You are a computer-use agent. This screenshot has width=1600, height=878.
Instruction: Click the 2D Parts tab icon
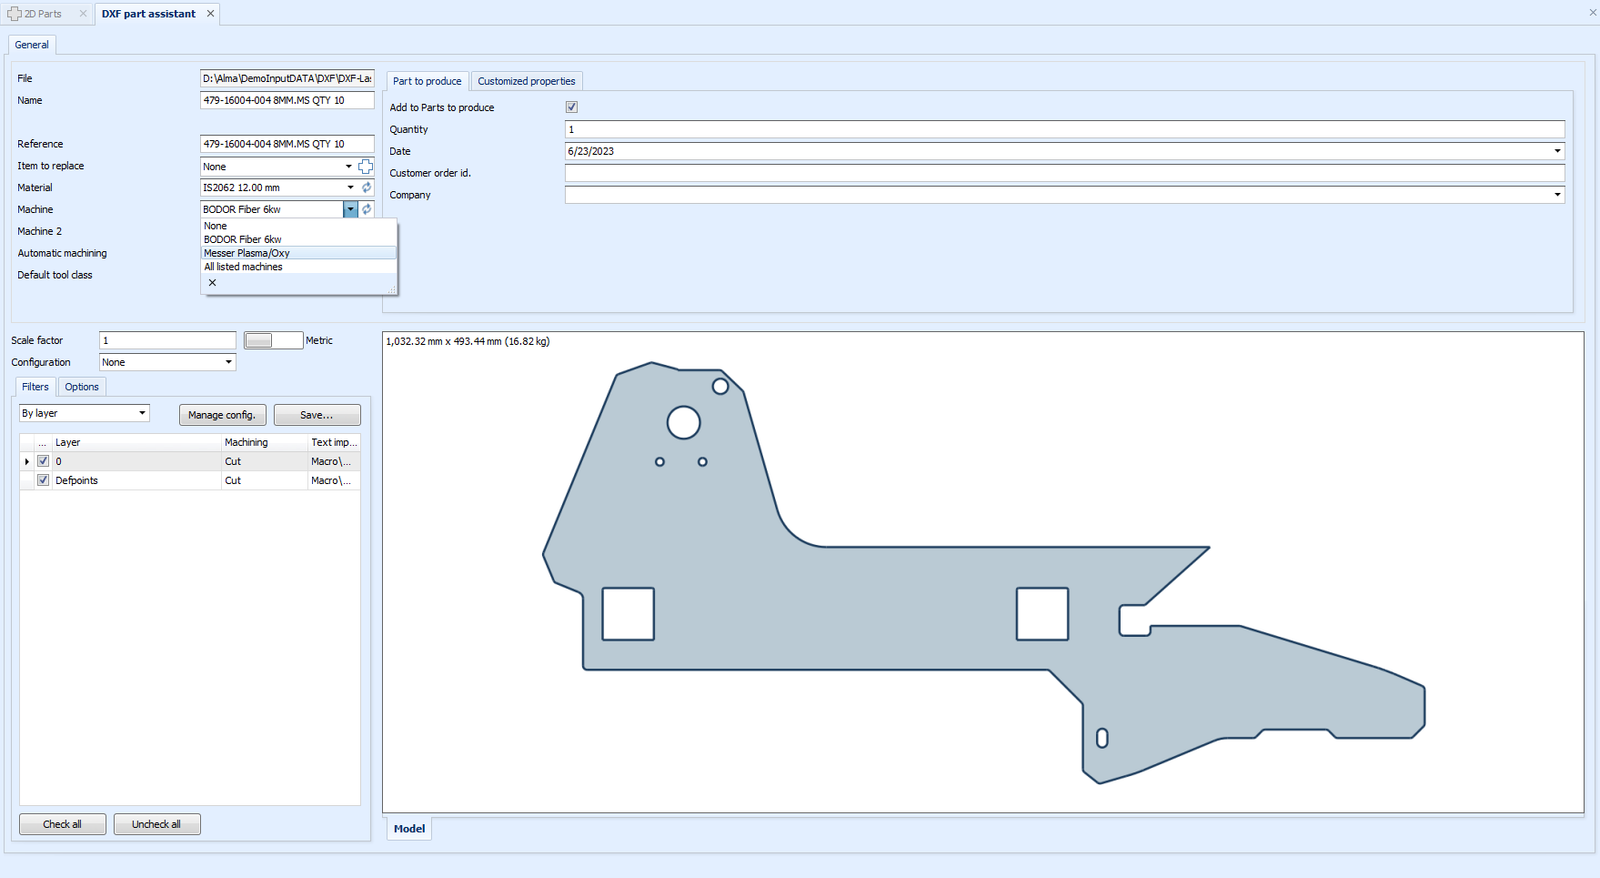[14, 14]
